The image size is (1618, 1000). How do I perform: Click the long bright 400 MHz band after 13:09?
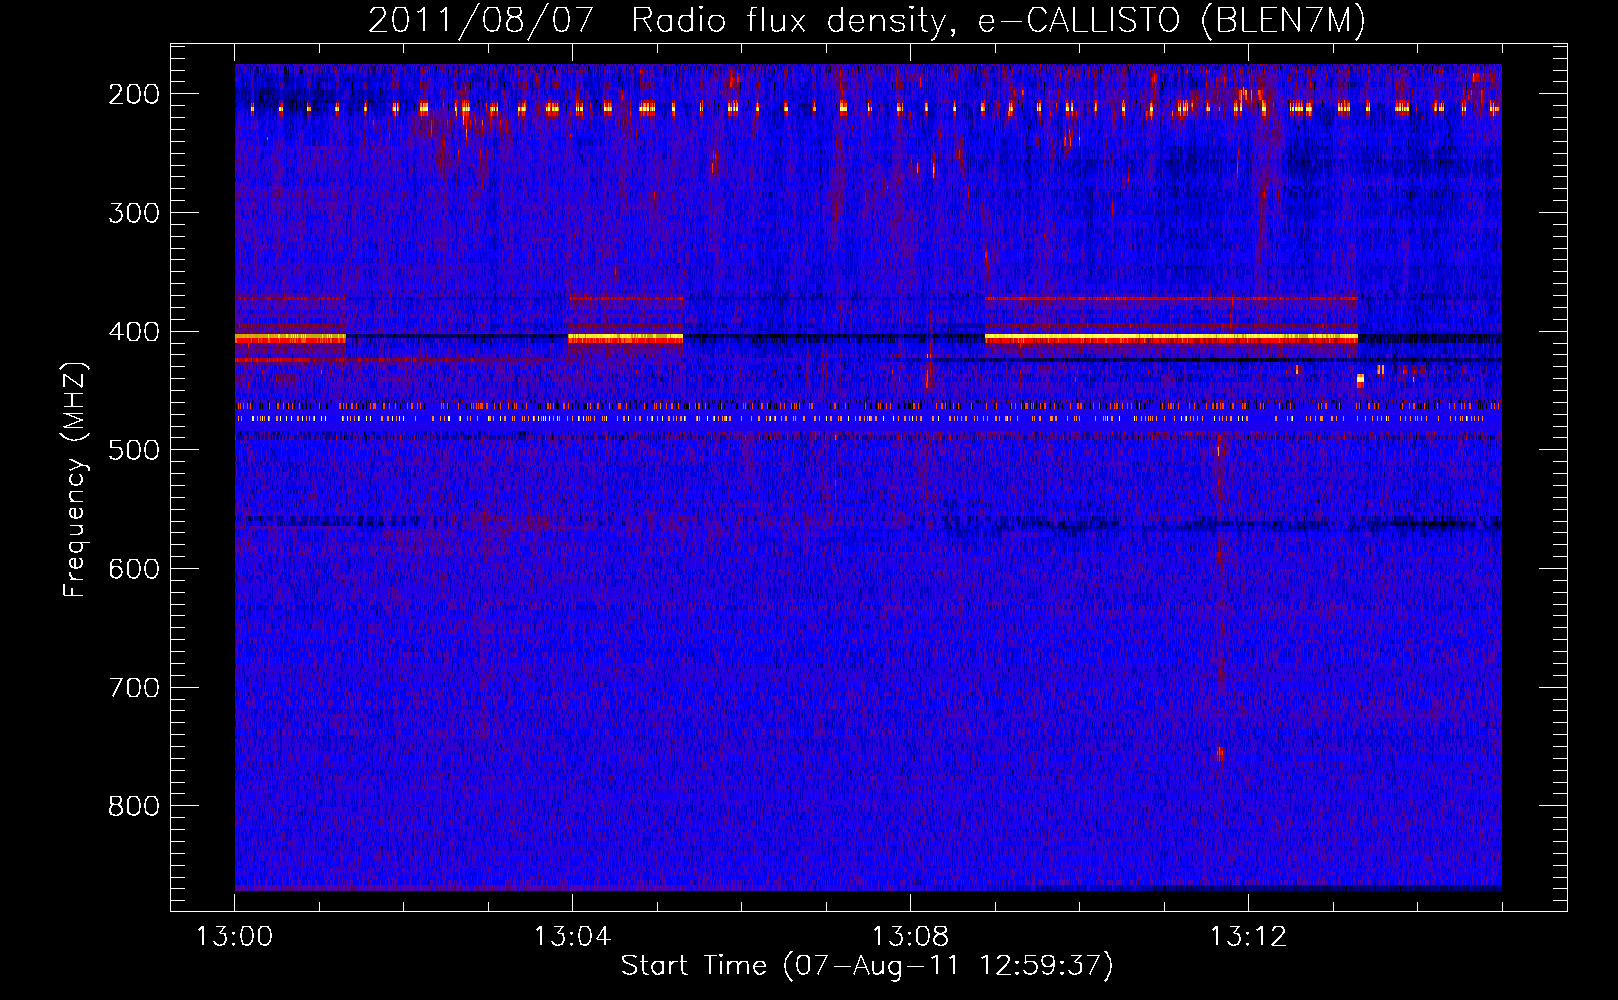pyautogui.click(x=1171, y=339)
